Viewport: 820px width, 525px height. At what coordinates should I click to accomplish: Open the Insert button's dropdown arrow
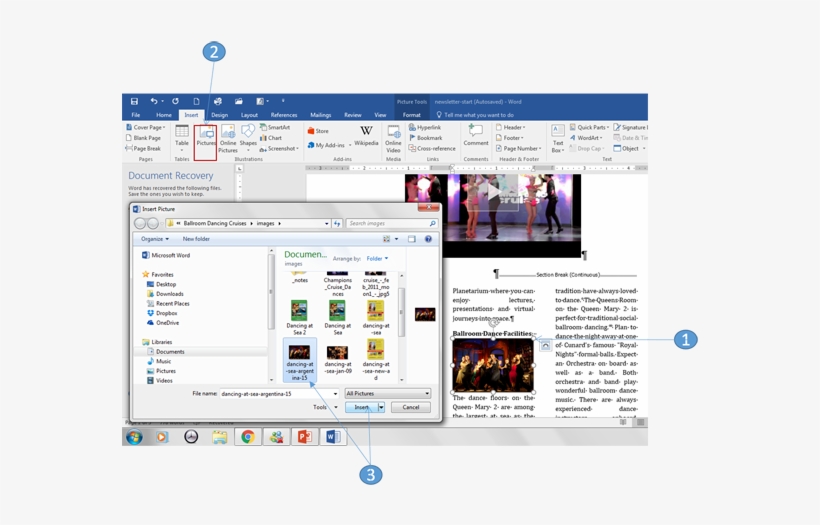[381, 407]
